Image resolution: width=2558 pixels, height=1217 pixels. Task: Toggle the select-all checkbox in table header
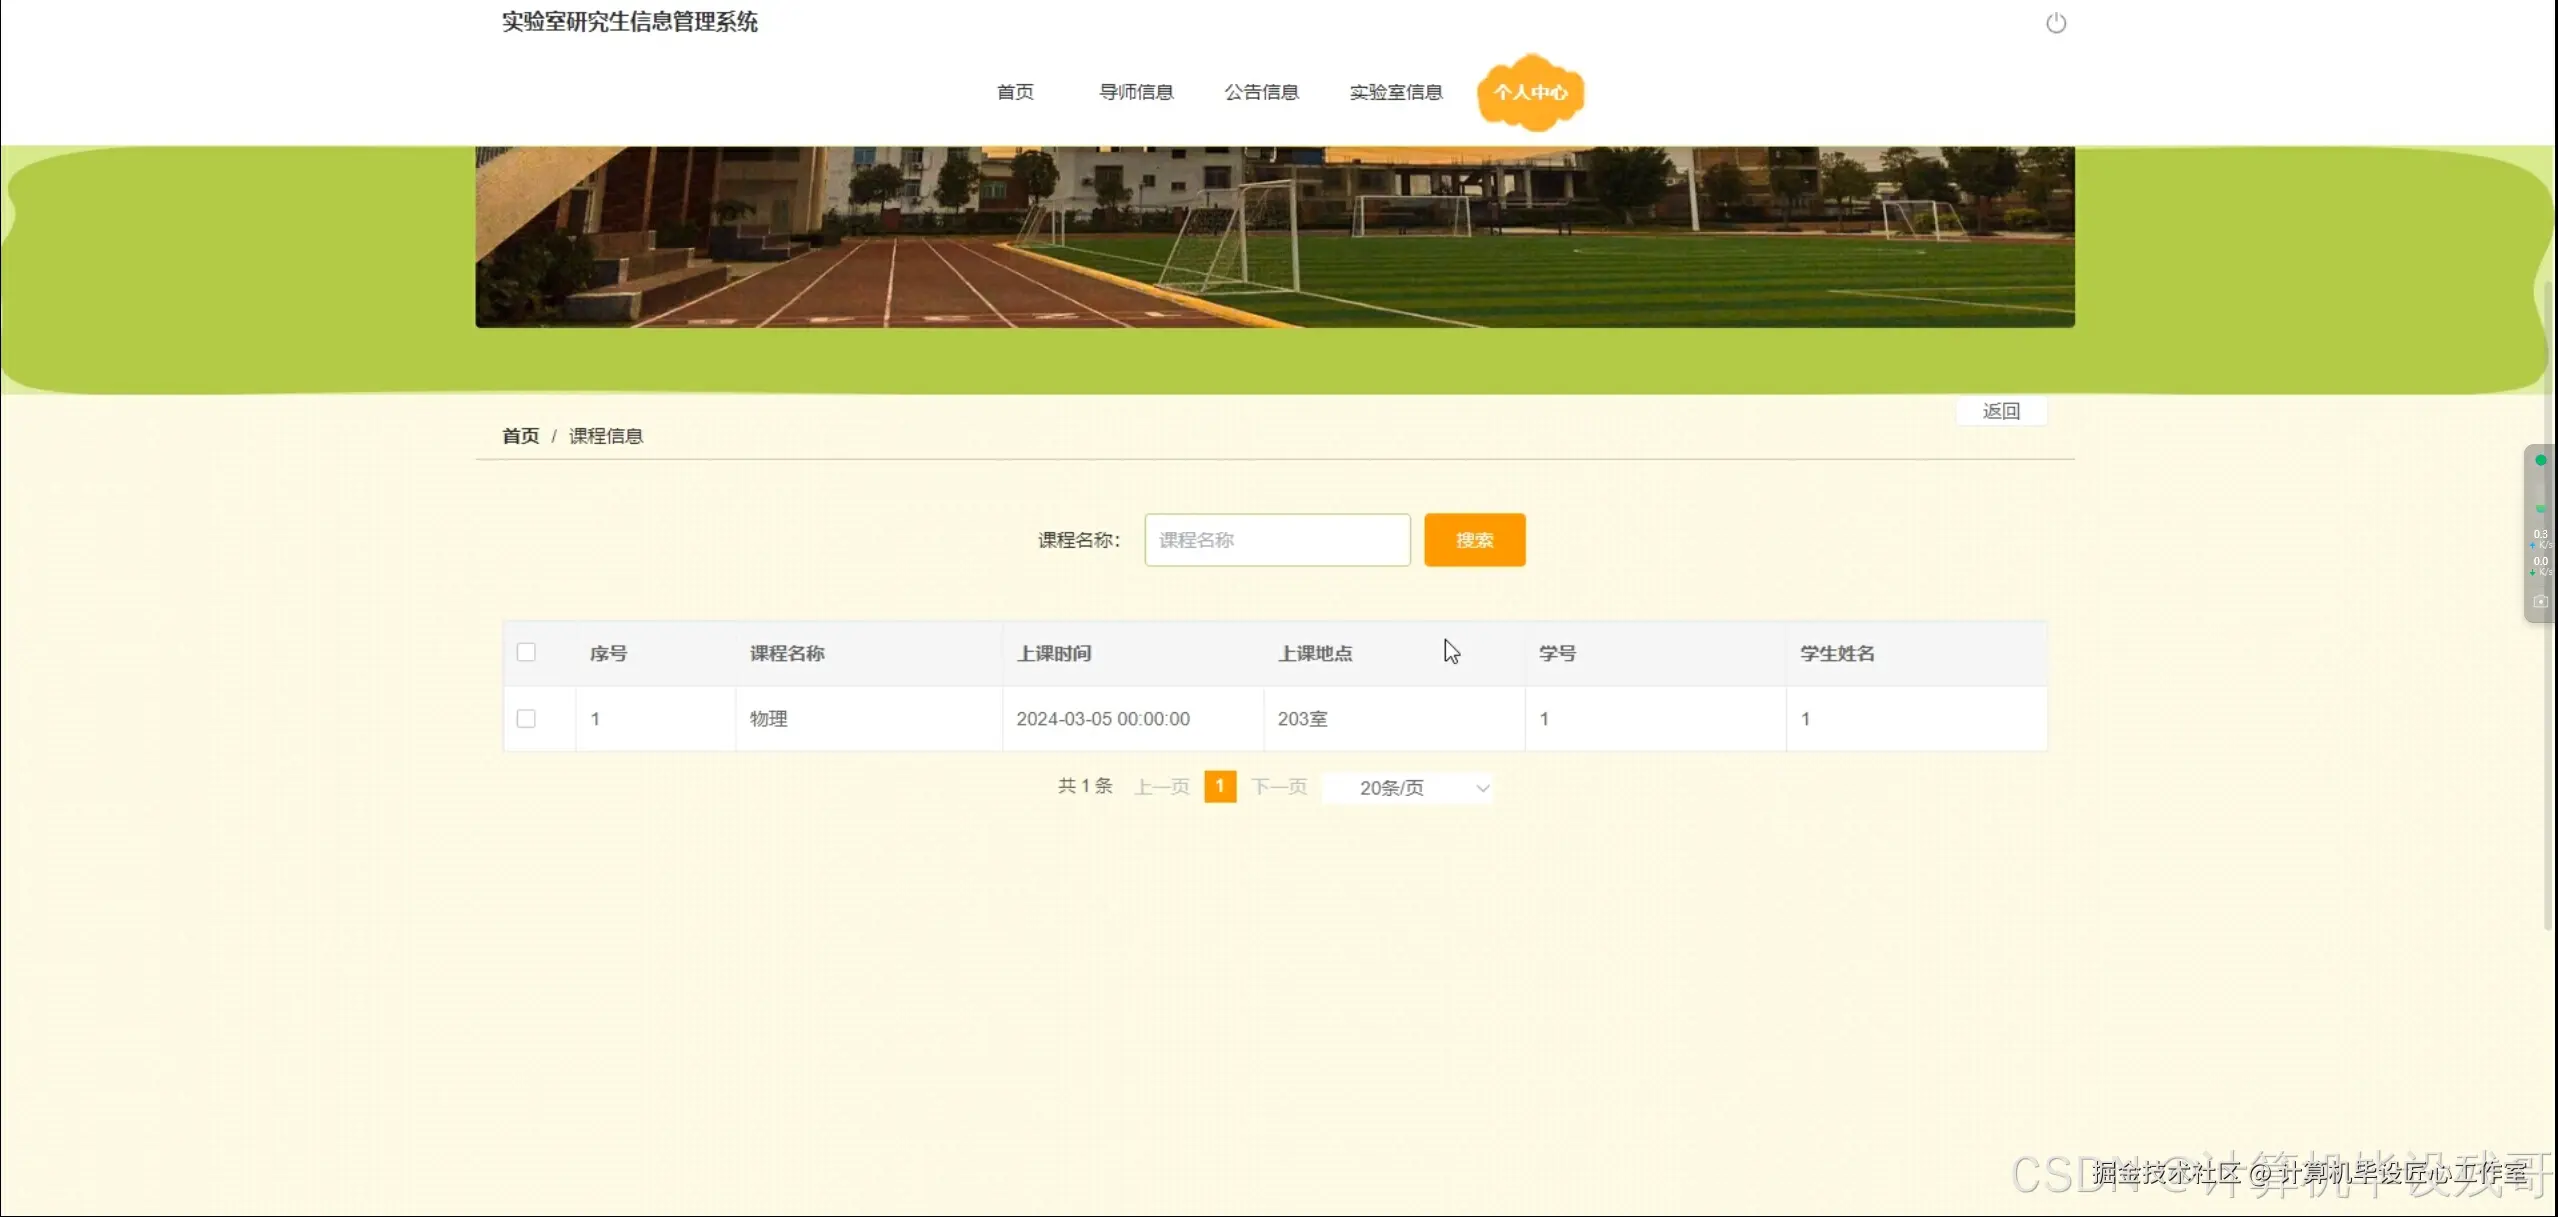527,651
